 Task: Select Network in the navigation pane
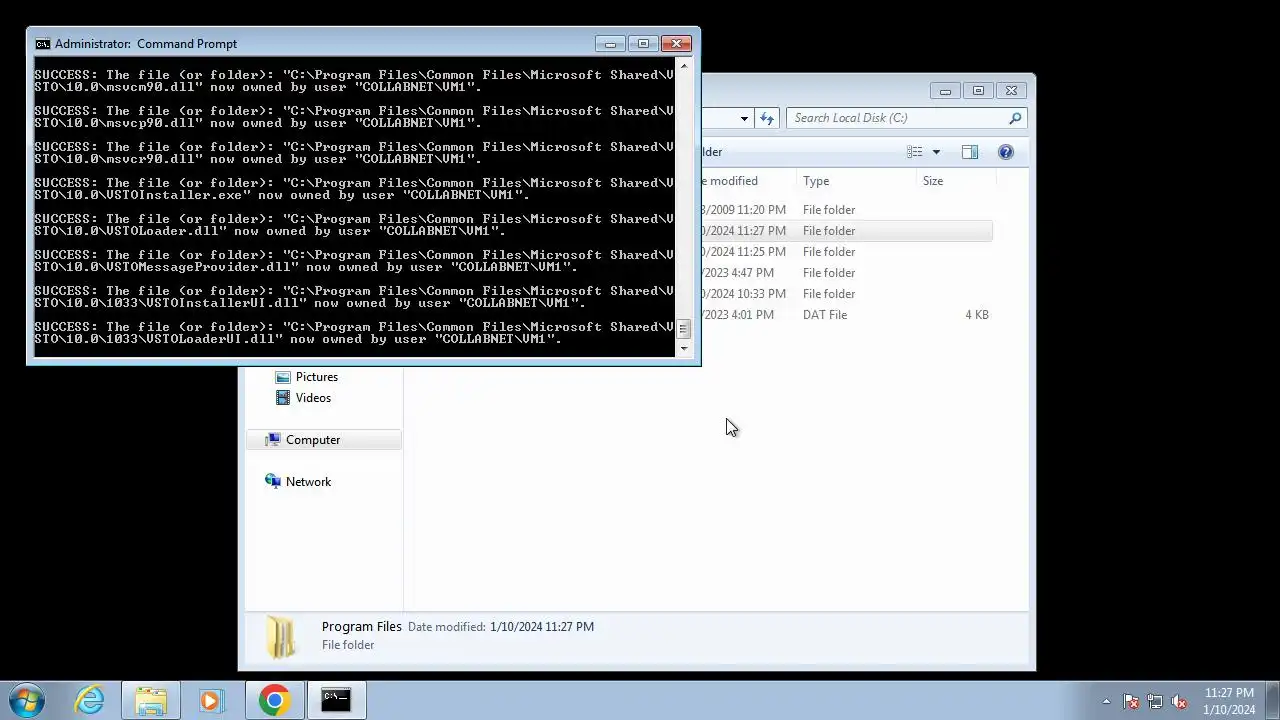point(308,482)
